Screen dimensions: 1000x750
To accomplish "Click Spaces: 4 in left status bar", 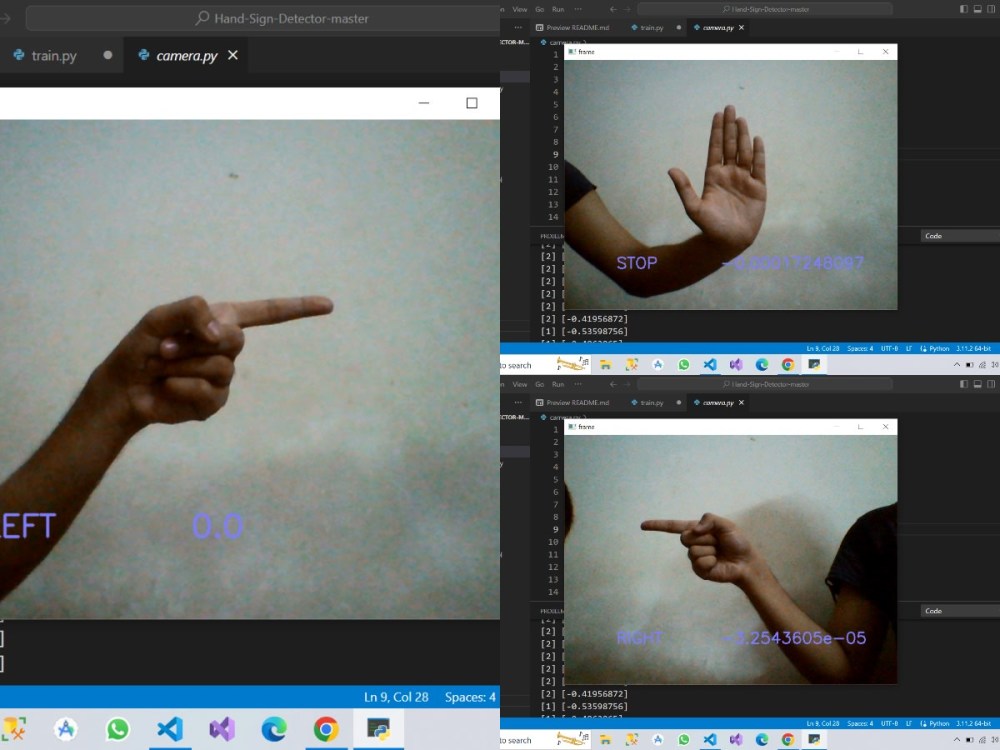I will [x=470, y=697].
